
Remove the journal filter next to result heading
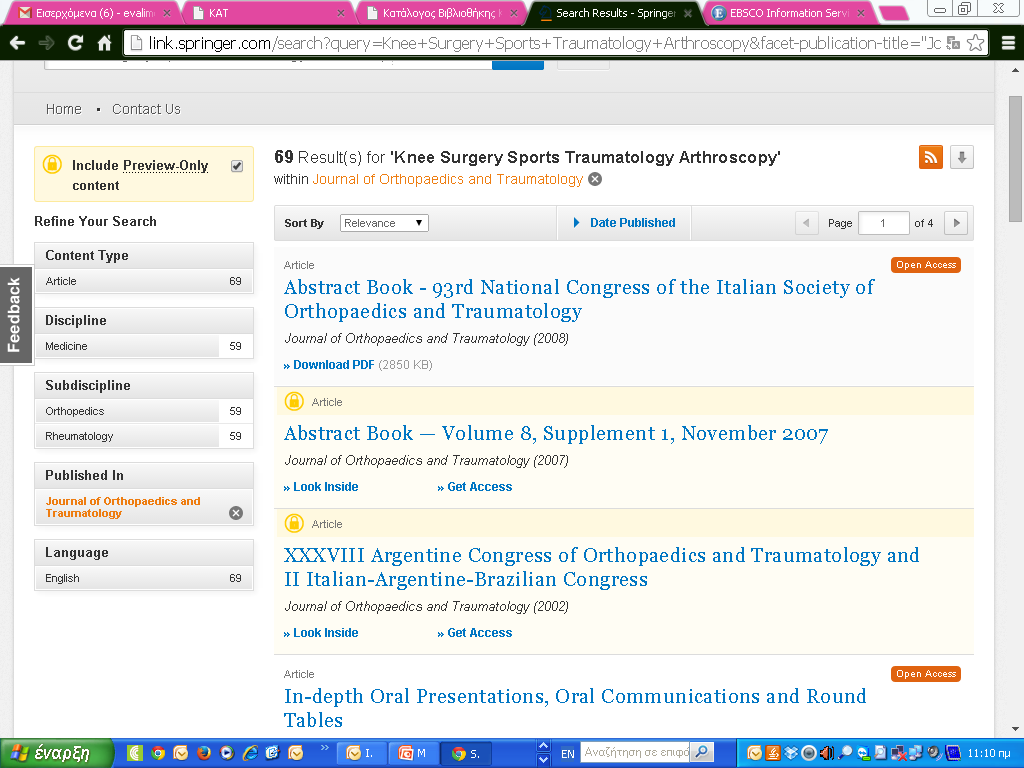(x=595, y=179)
